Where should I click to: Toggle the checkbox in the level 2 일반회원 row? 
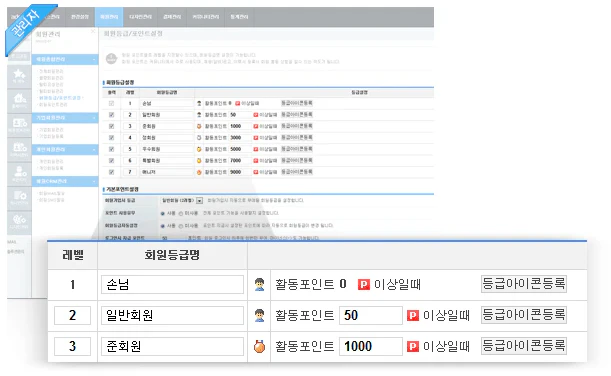(111, 115)
